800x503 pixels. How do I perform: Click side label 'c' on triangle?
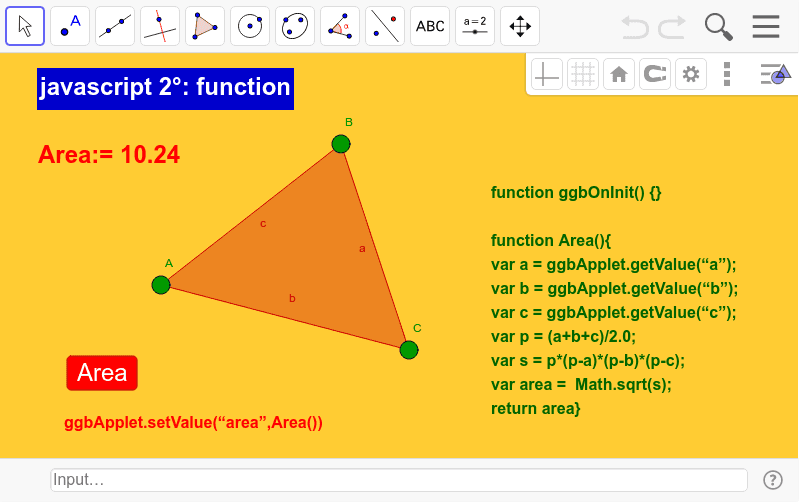point(263,223)
